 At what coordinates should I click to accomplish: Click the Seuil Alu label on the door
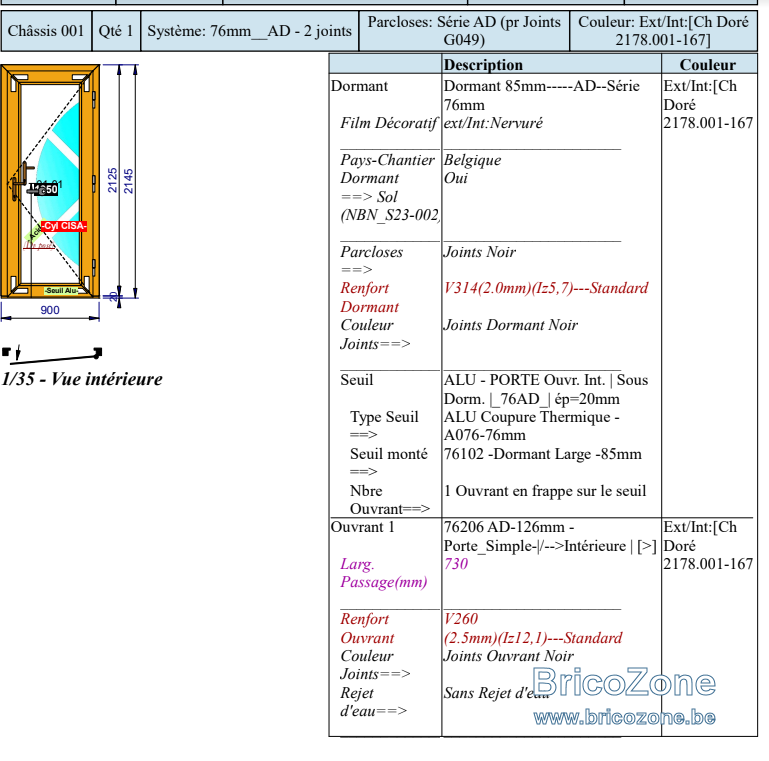[62, 291]
